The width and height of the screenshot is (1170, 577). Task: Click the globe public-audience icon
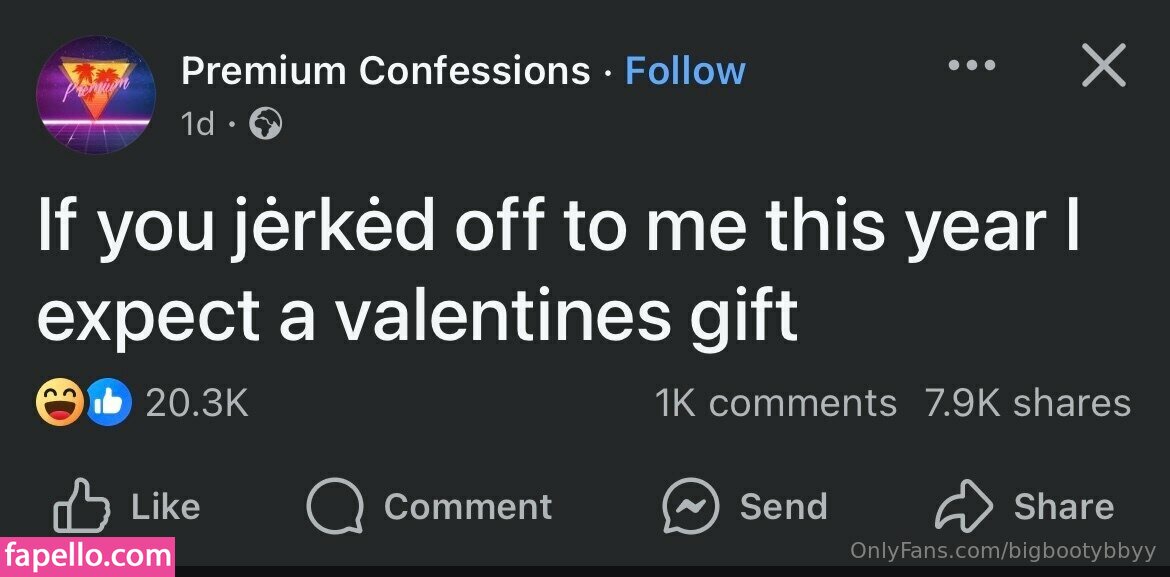pos(265,124)
